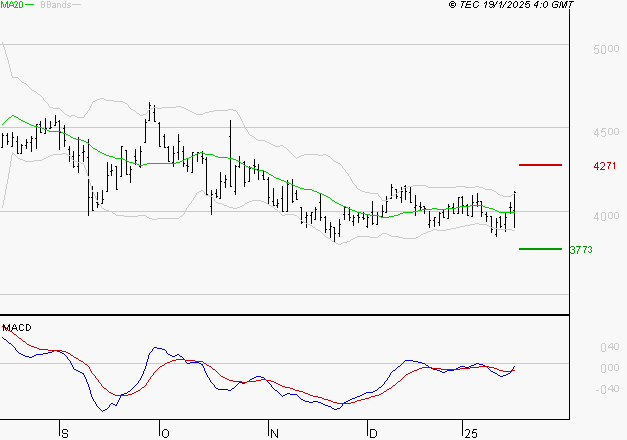Screen dimensions: 627x440
Task: Click the D month axis marker
Action: point(373,433)
